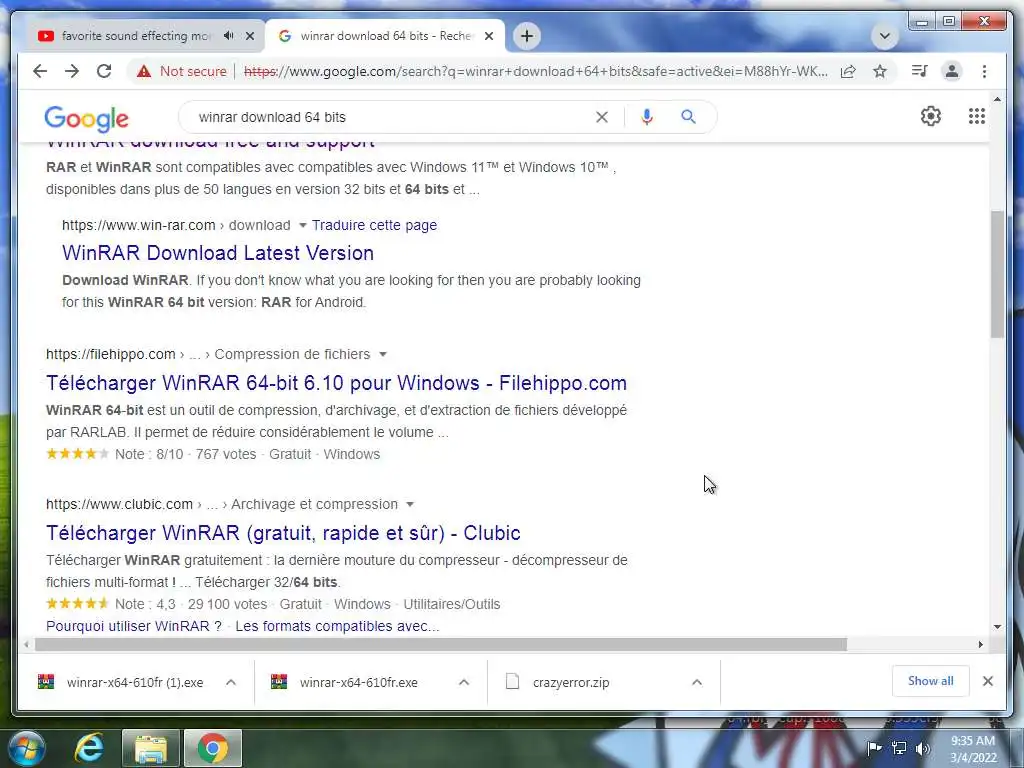Open Windows Explorer from the taskbar
This screenshot has width=1024, height=768.
pos(151,748)
